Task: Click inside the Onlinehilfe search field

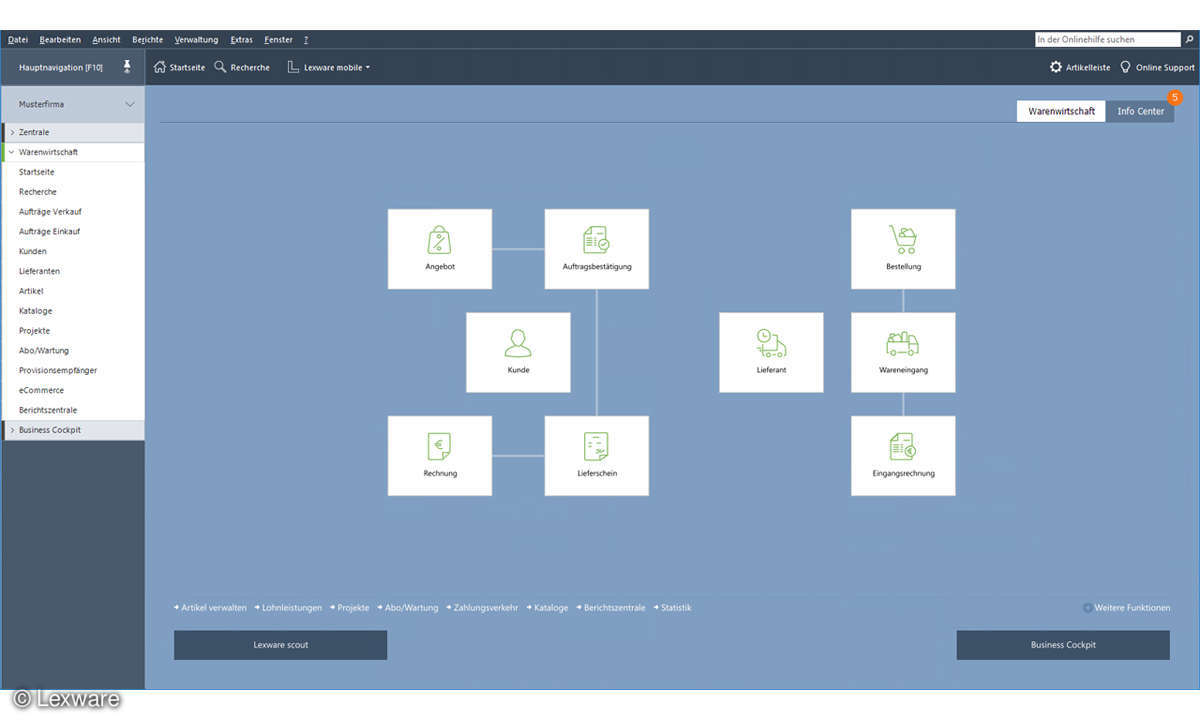Action: coord(1108,40)
